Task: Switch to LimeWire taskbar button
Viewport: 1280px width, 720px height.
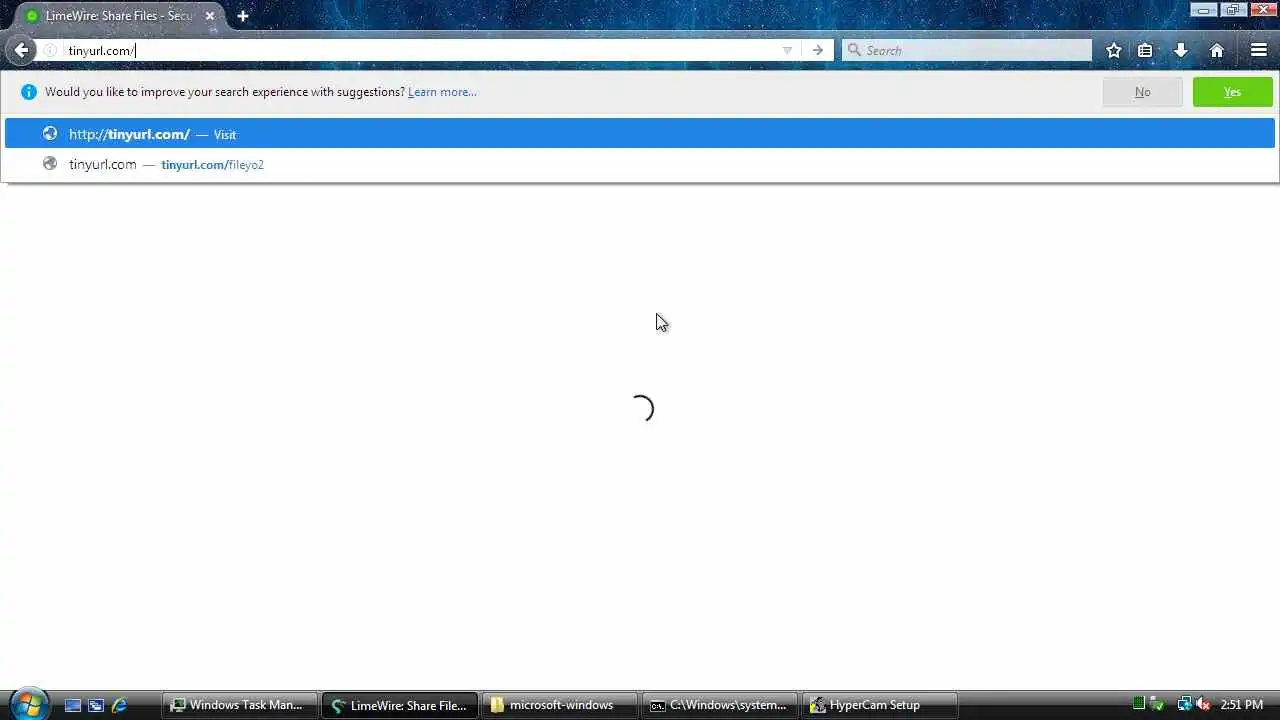Action: pos(400,705)
